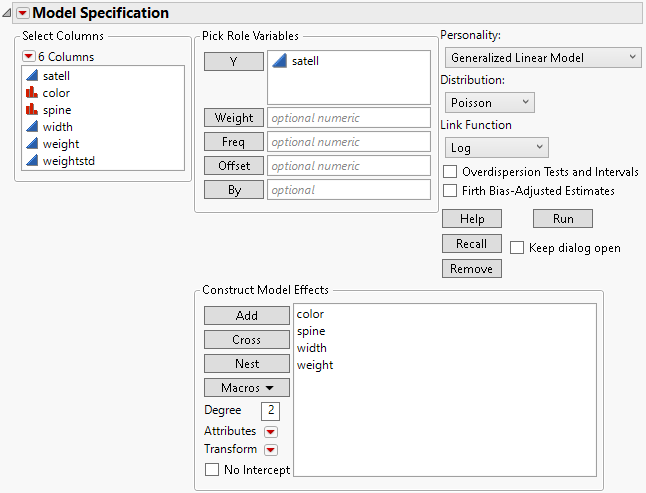
Task: Check the Keep dialog open box
Action: click(x=517, y=248)
